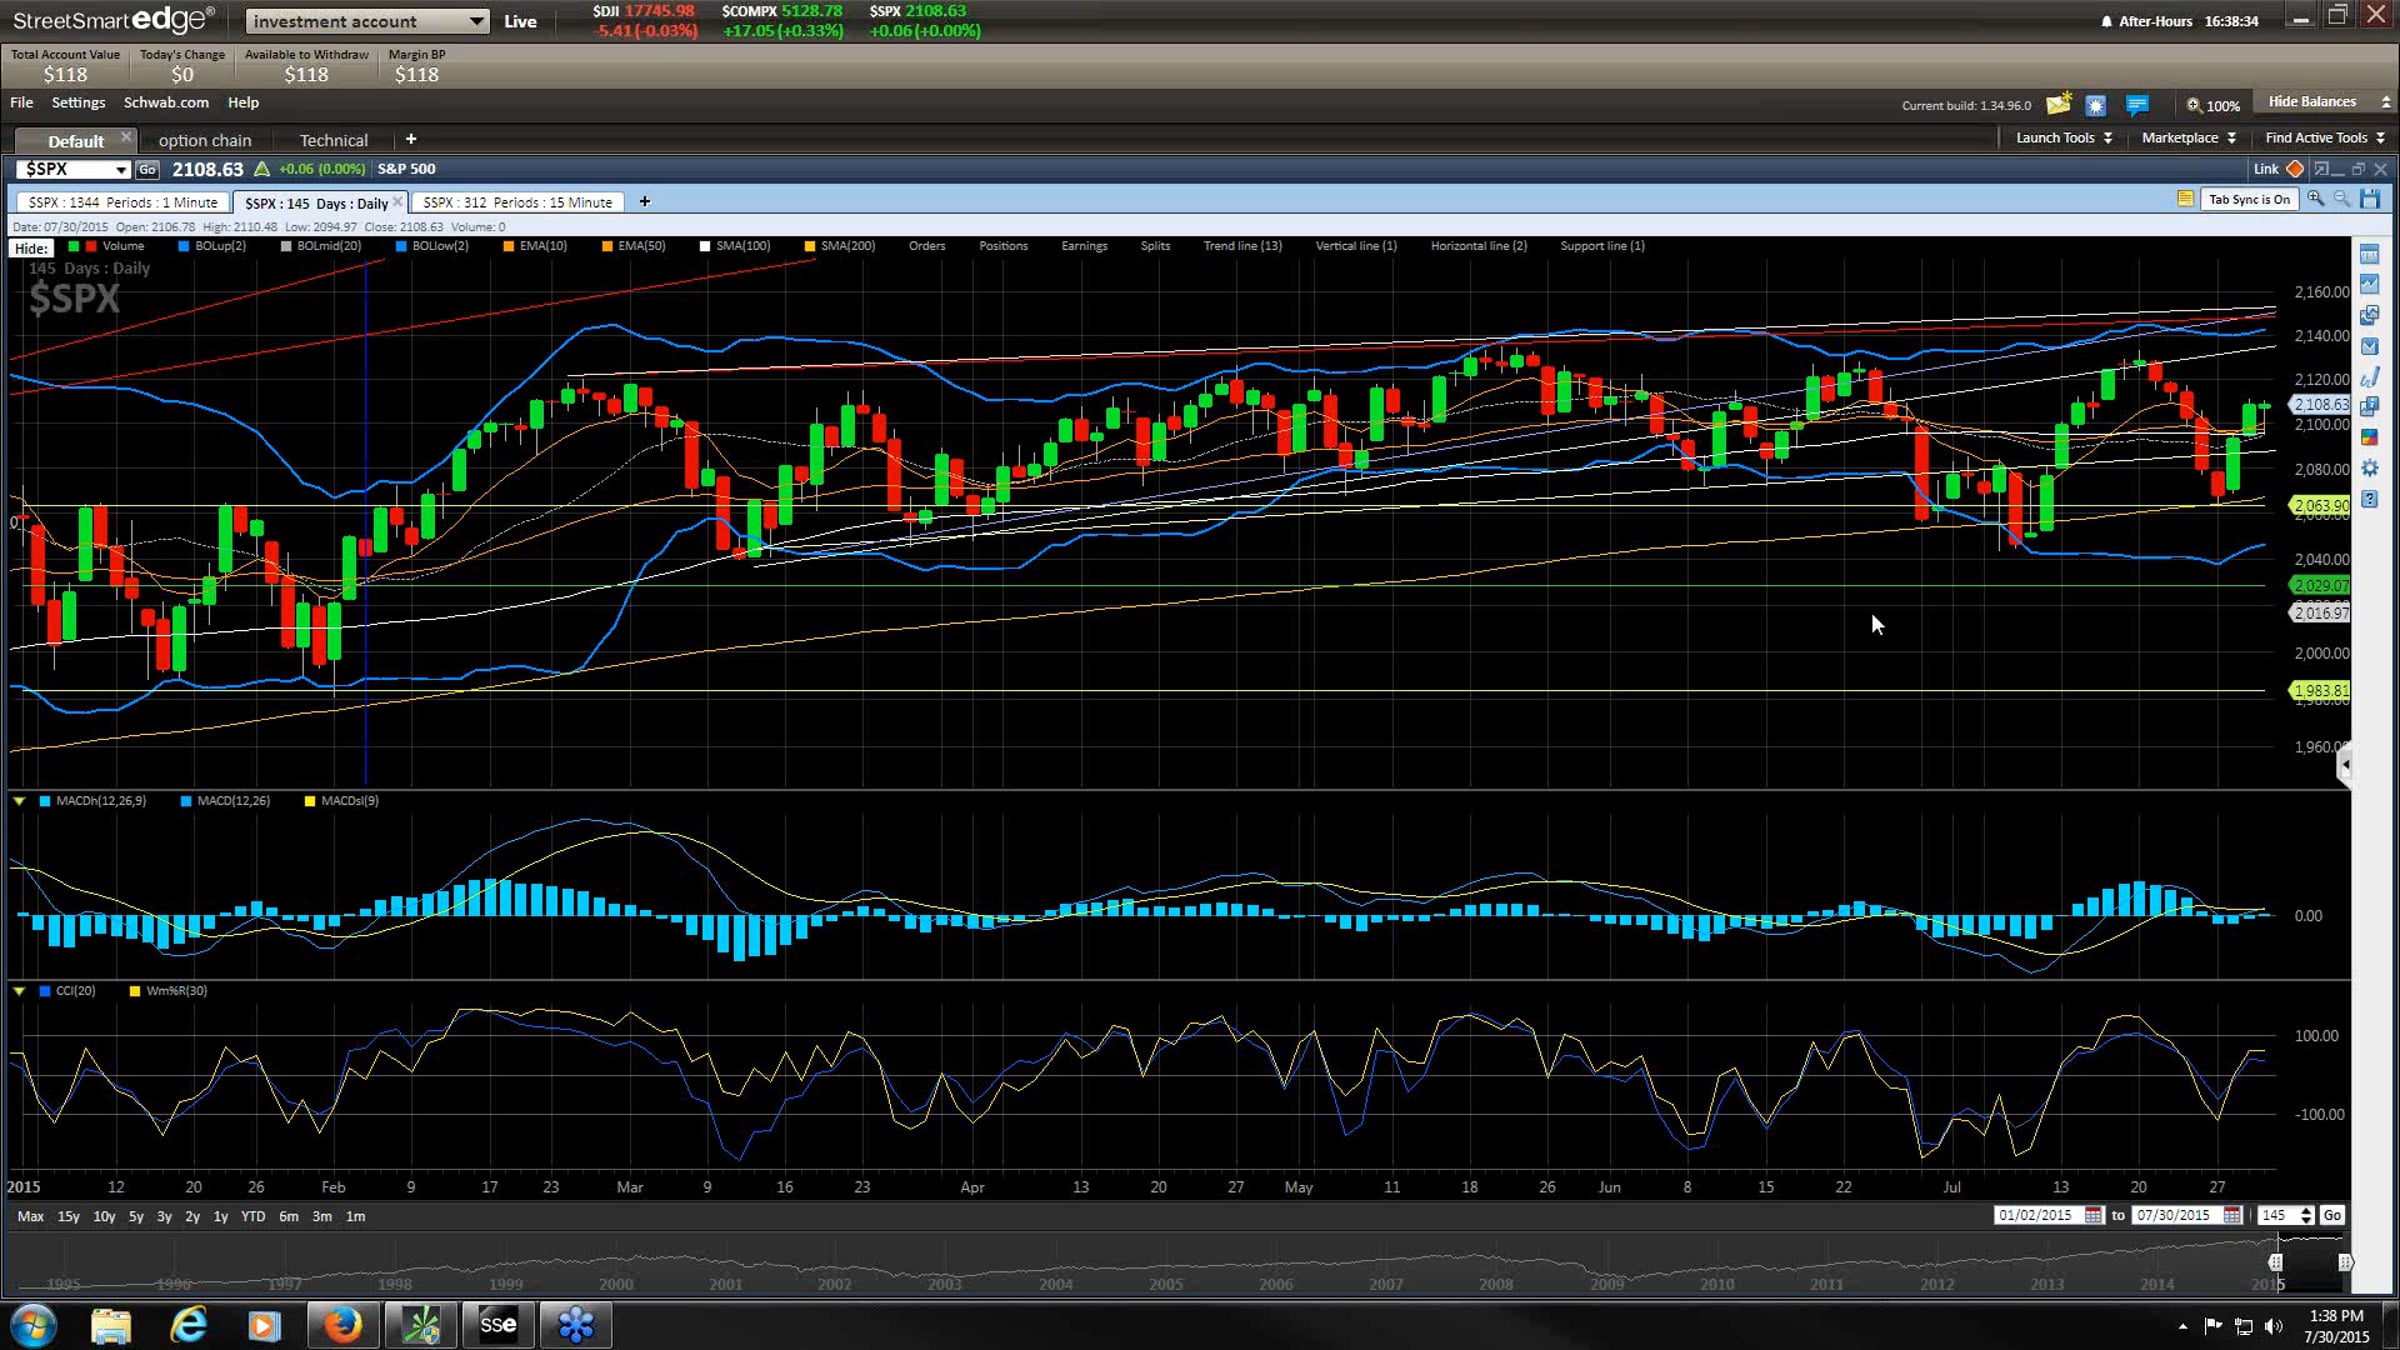Viewport: 2400px width, 1350px height.
Task: Select the YTD time range link
Action: pos(253,1216)
